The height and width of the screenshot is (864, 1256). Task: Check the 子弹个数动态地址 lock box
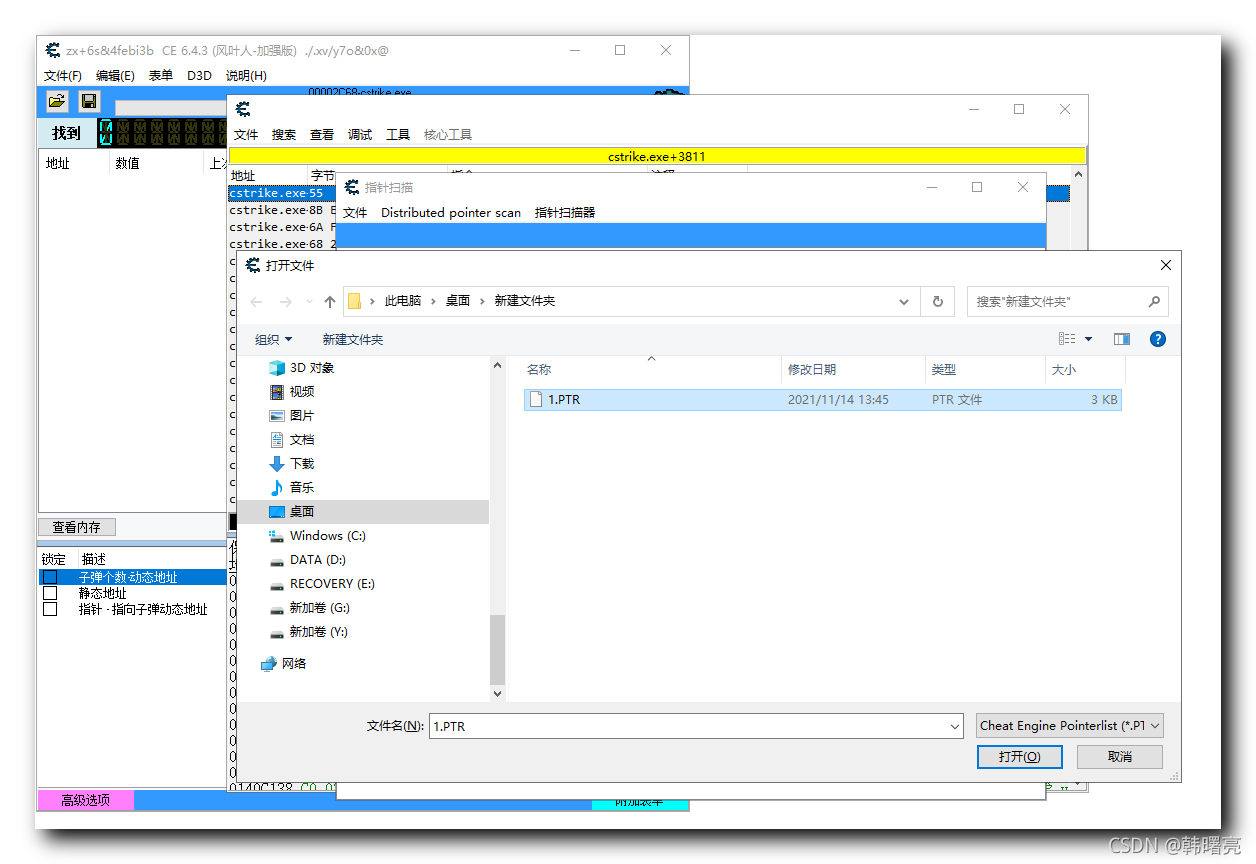pos(50,577)
